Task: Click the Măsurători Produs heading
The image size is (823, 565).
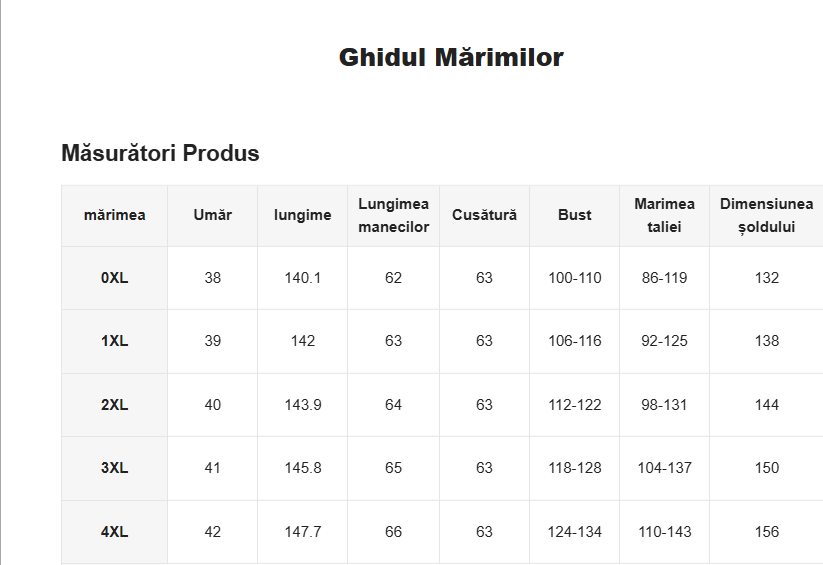Action: [160, 153]
